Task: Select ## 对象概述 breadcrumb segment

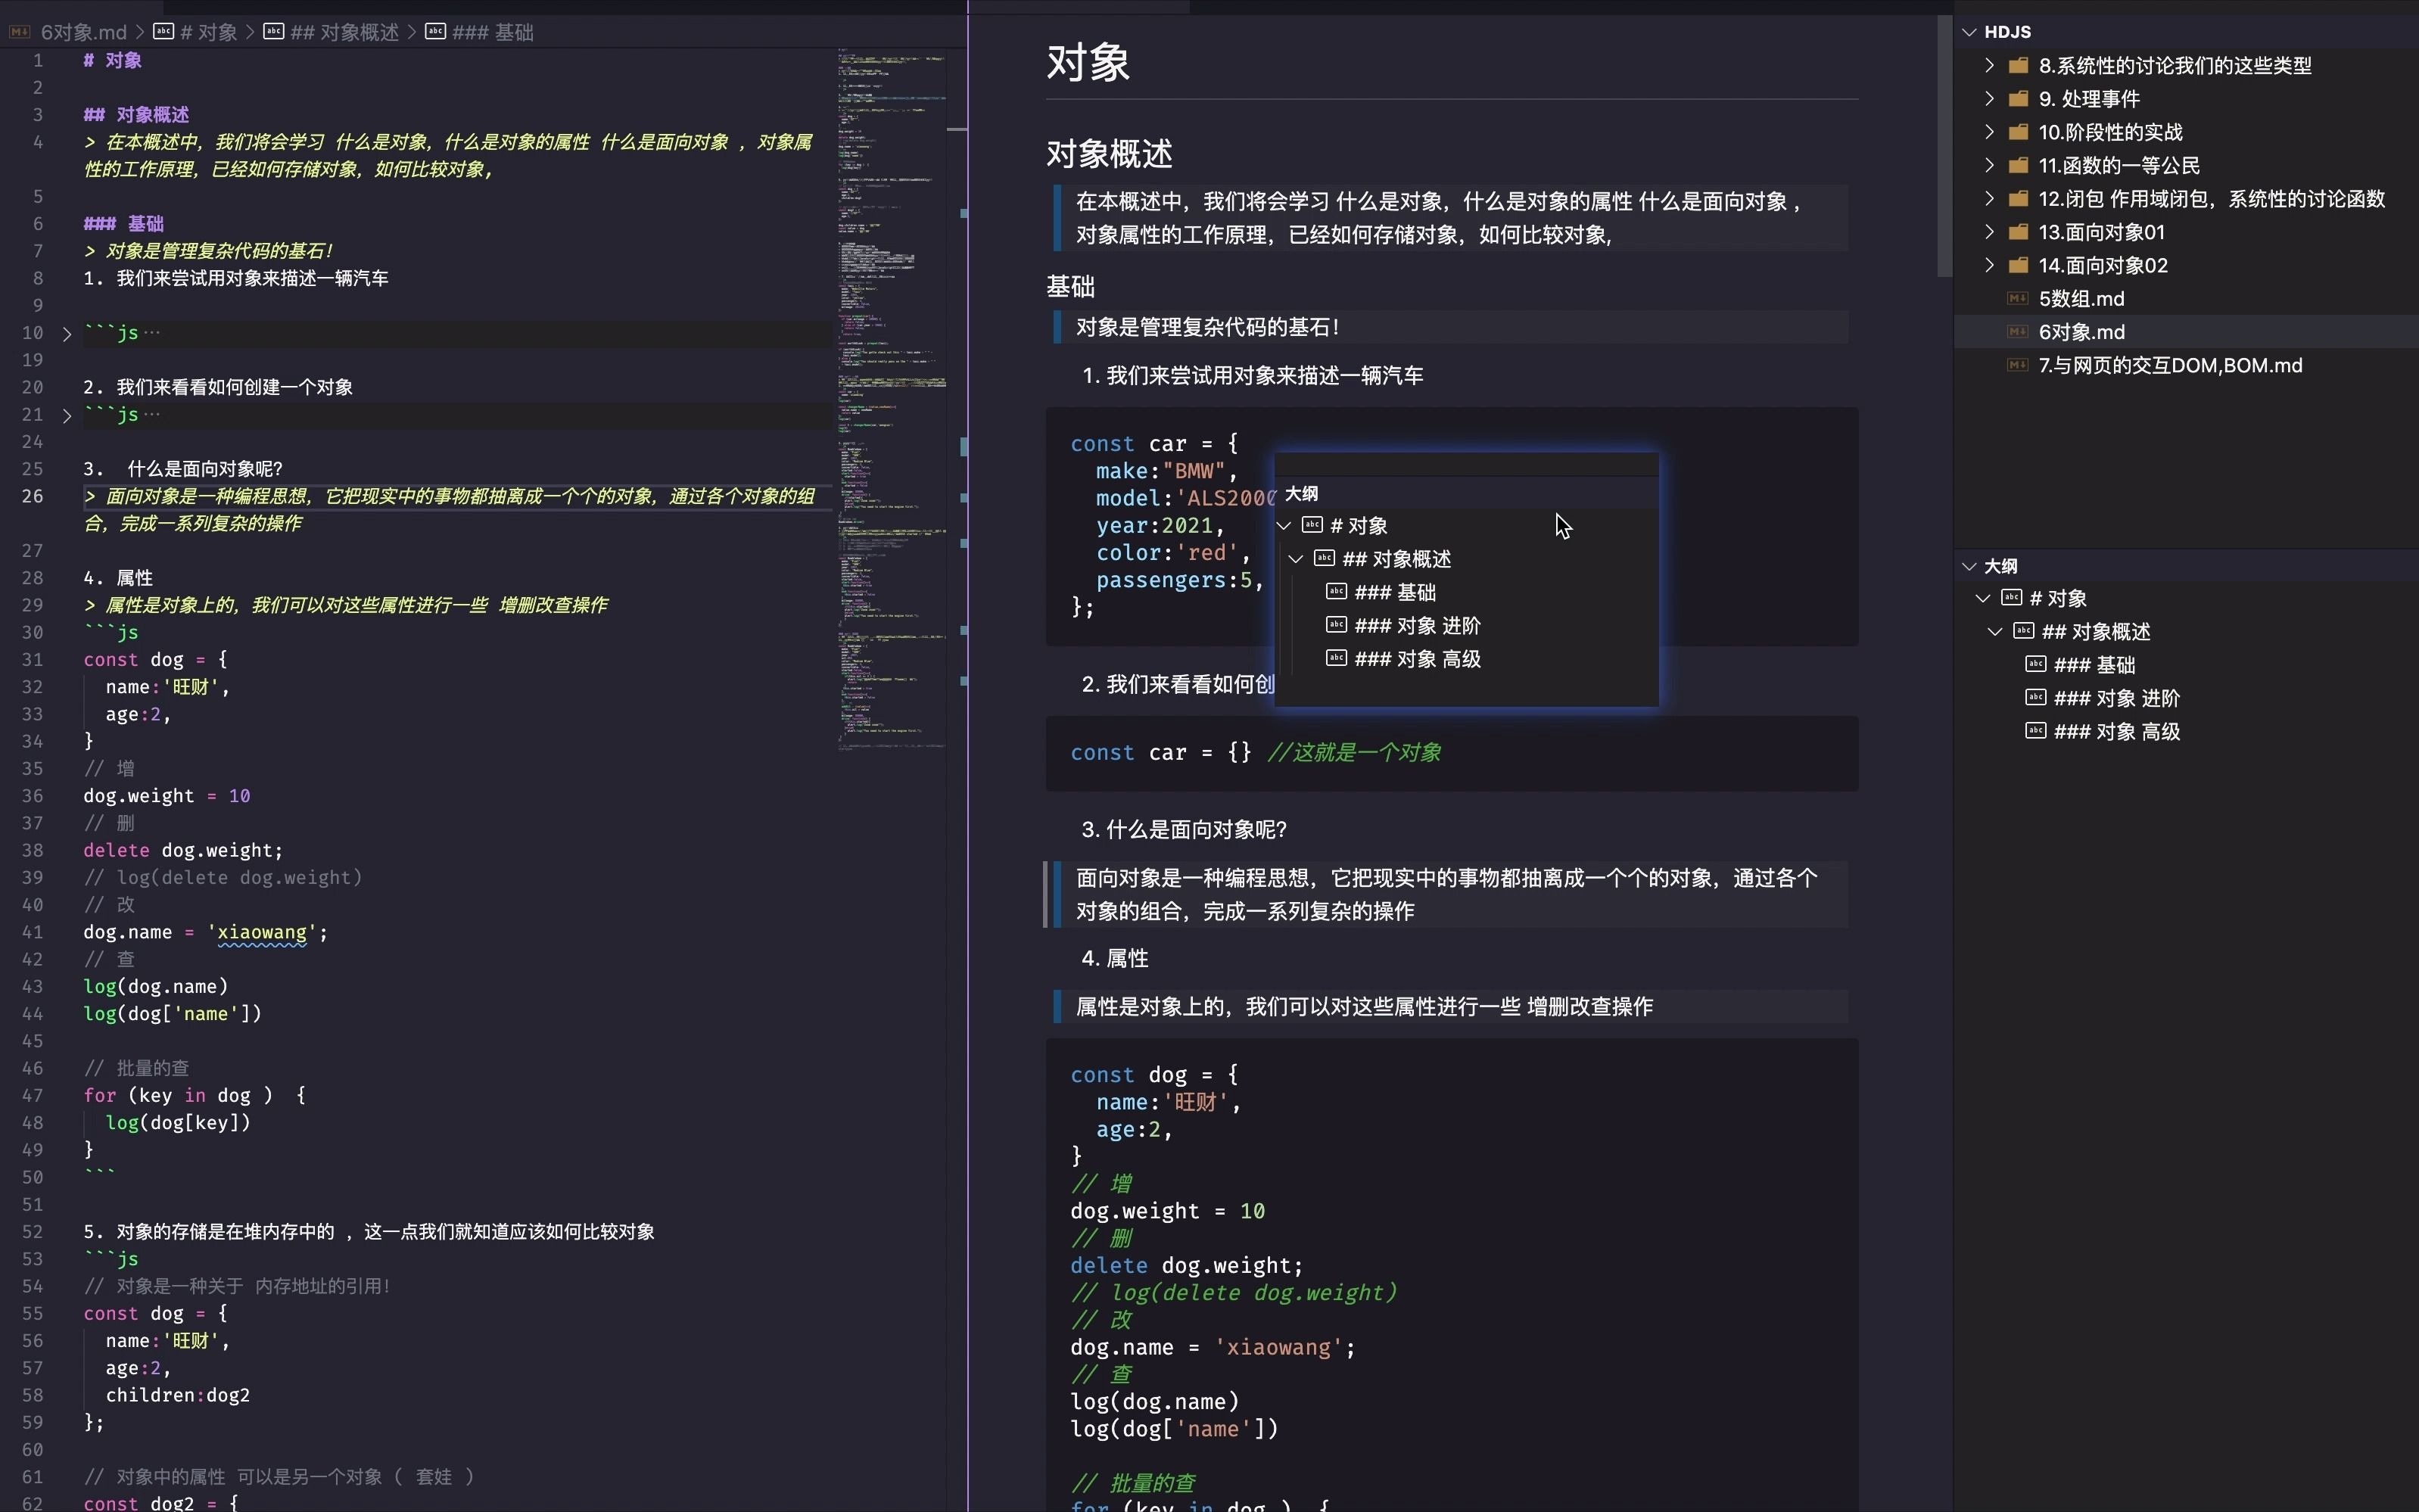Action: tap(344, 33)
